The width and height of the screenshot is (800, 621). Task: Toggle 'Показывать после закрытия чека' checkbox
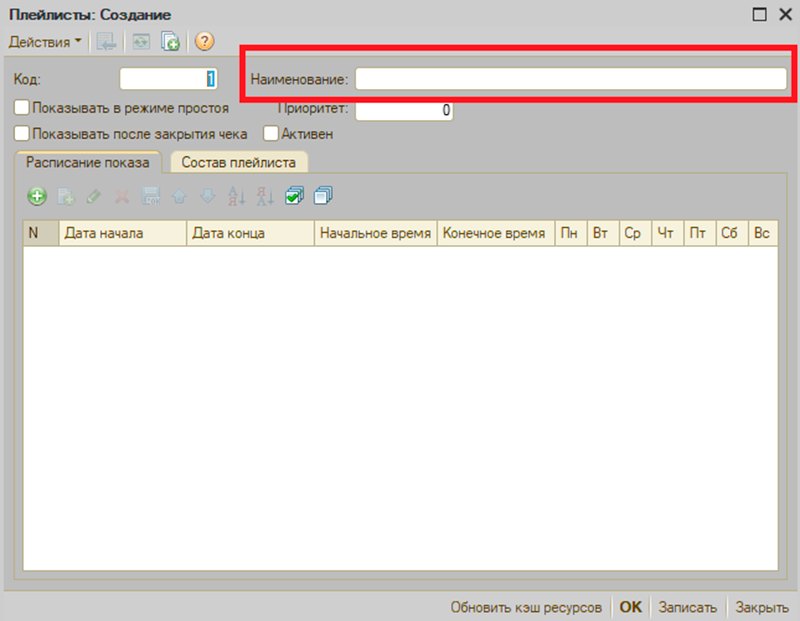click(x=21, y=134)
